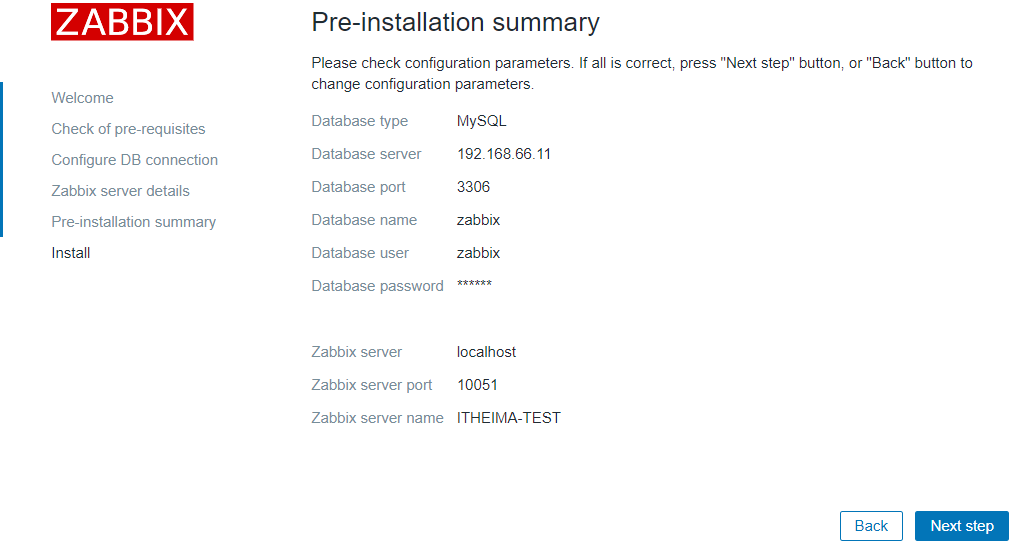
Task: Open Check of pre-requisites step
Action: 128,129
